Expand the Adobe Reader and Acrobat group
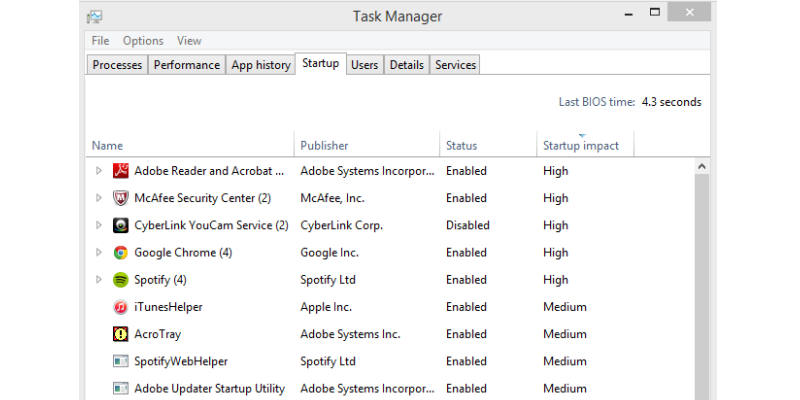This screenshot has height=400, width=800. tap(99, 171)
